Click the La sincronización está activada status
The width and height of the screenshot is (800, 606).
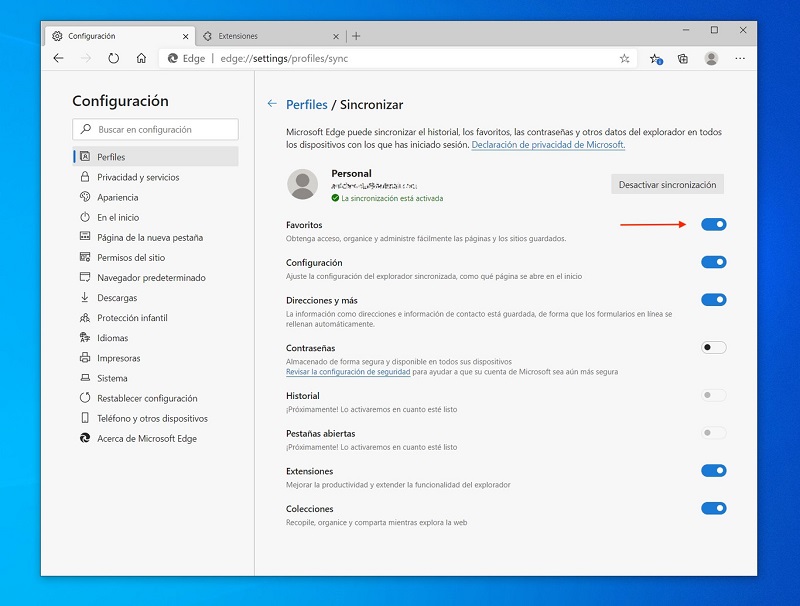click(x=387, y=198)
